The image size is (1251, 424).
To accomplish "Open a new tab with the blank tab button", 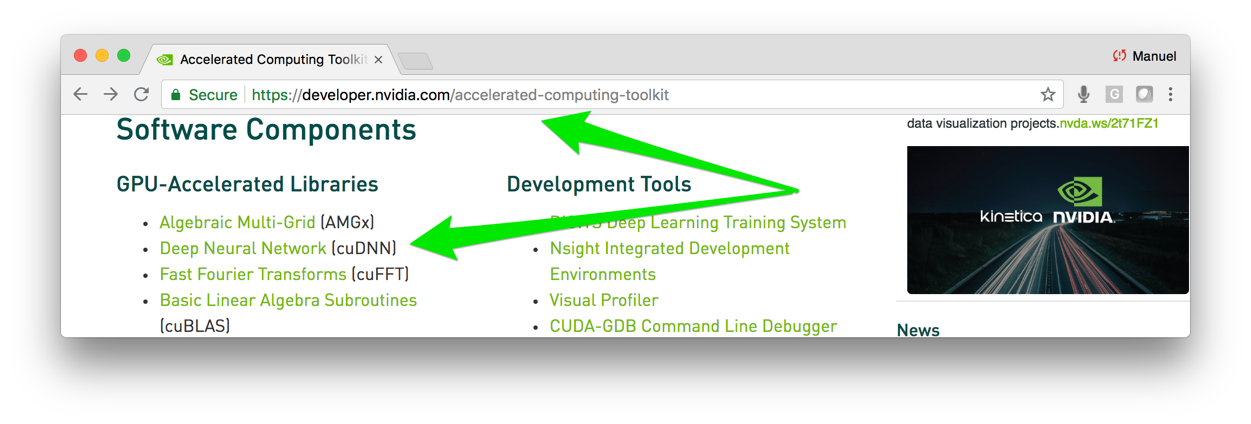I will (x=415, y=62).
